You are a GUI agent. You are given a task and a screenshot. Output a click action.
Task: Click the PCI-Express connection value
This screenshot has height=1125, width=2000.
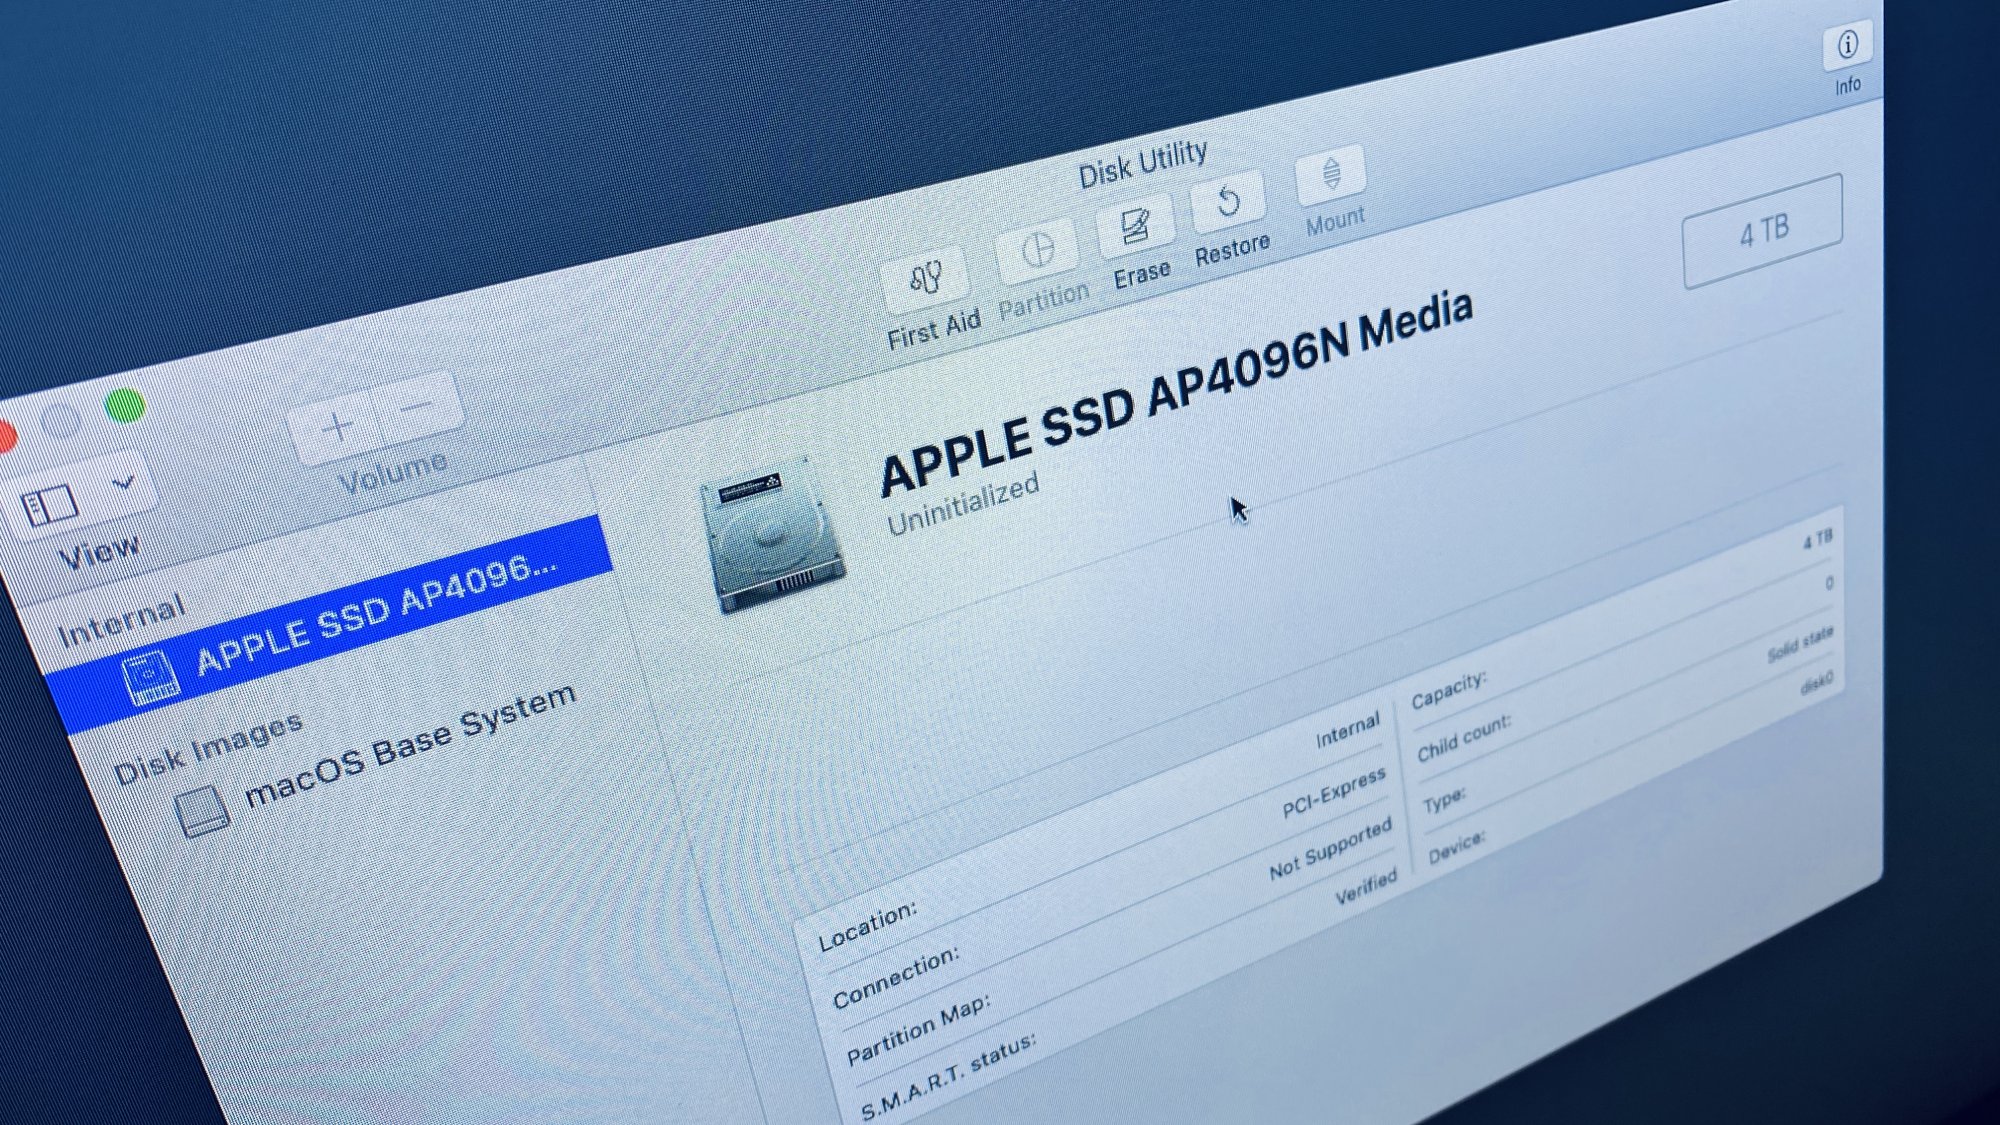(x=1334, y=793)
